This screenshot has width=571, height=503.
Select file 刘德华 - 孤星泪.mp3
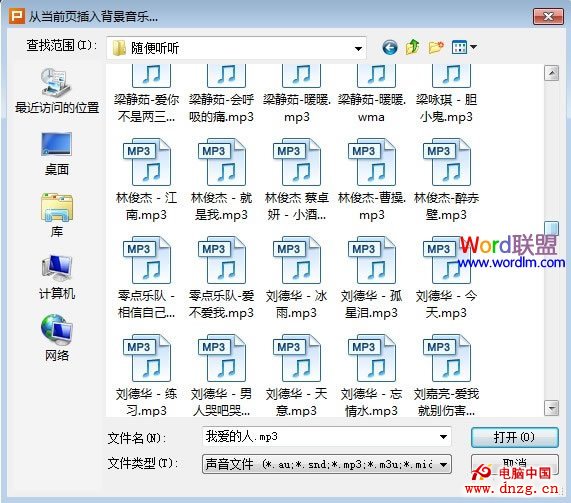click(x=371, y=278)
